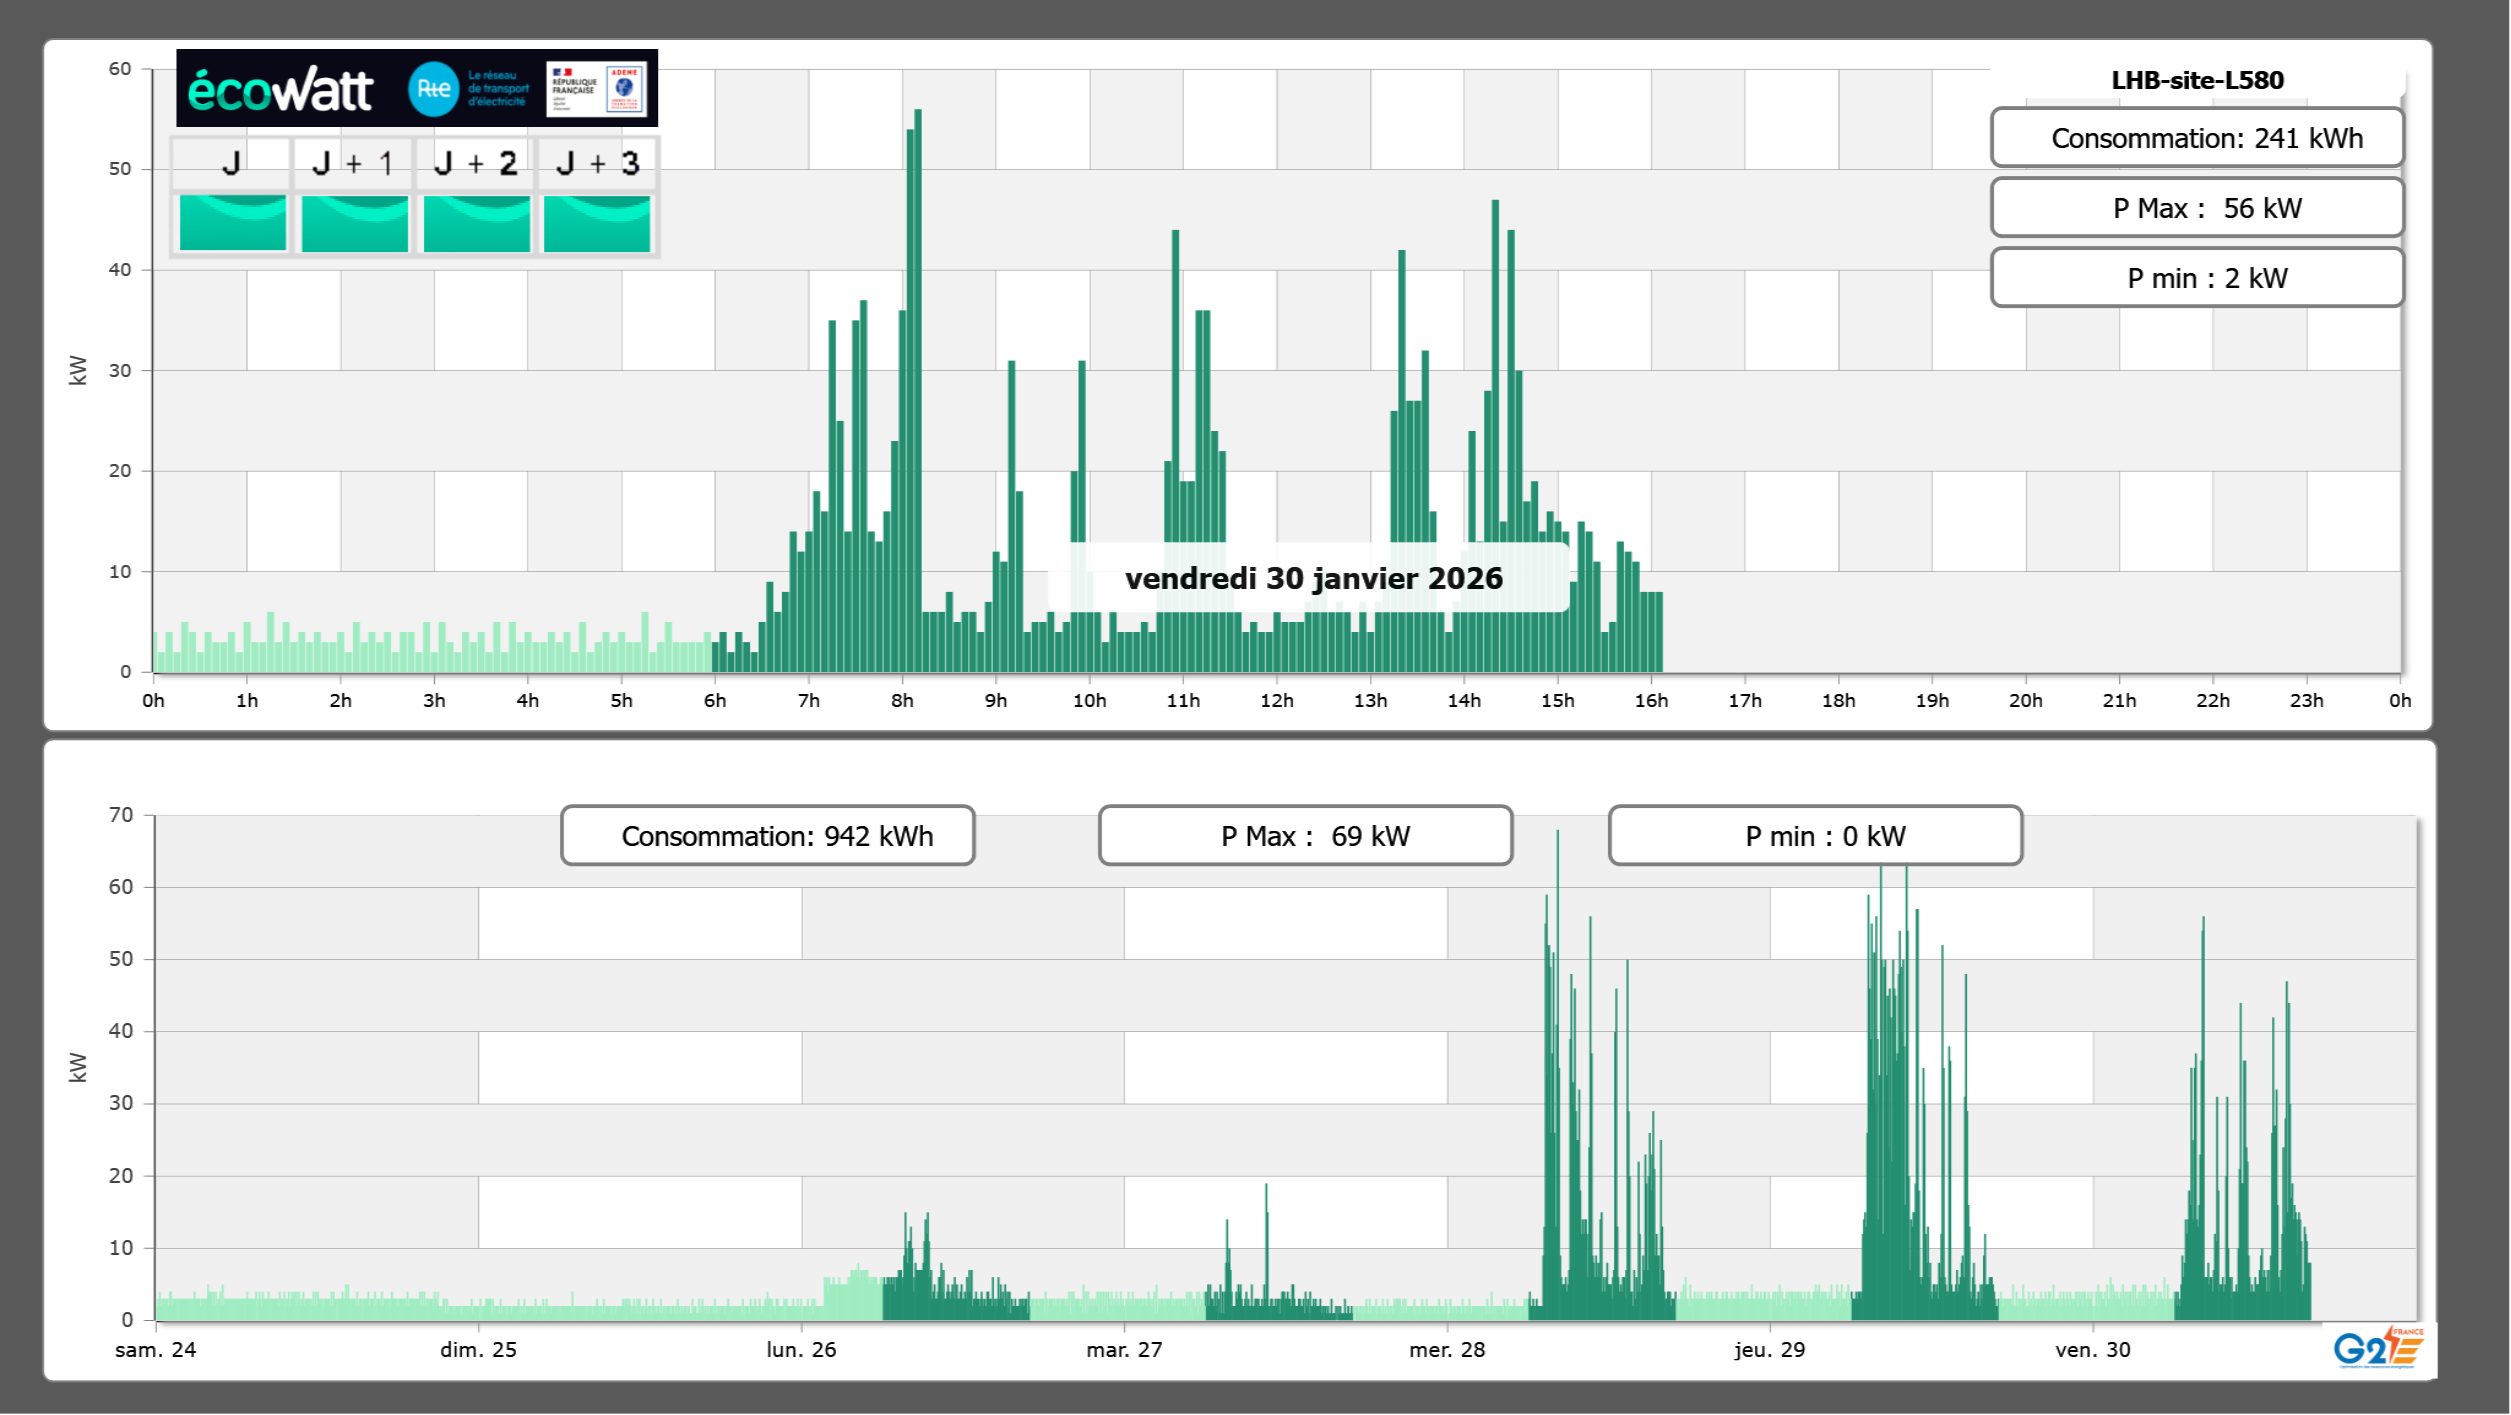
Task: Click the P Max : 69 kW box
Action: [1305, 836]
